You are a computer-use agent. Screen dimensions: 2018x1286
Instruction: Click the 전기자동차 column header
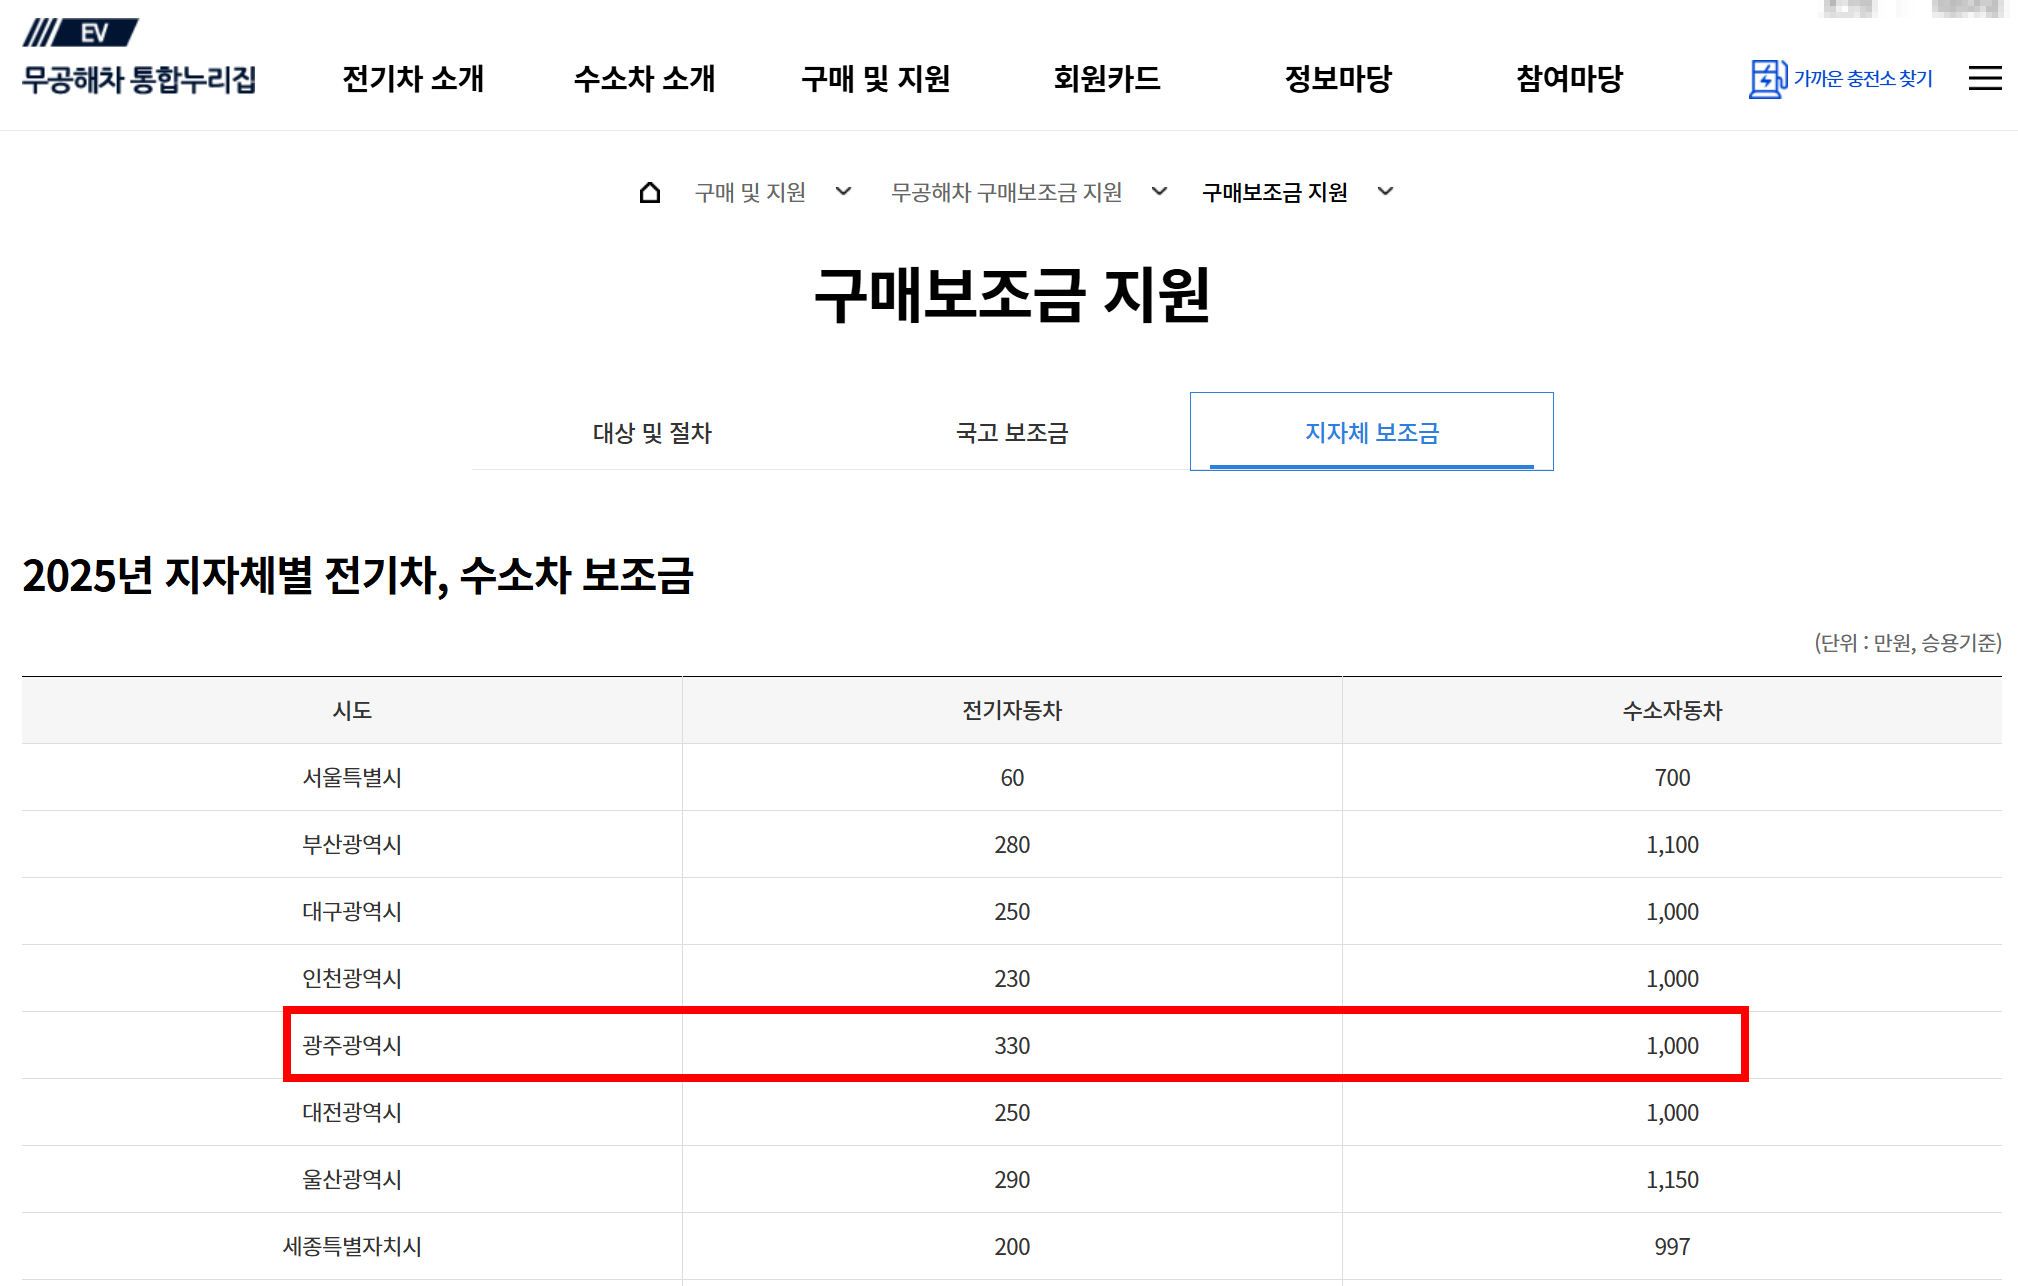coord(1011,710)
